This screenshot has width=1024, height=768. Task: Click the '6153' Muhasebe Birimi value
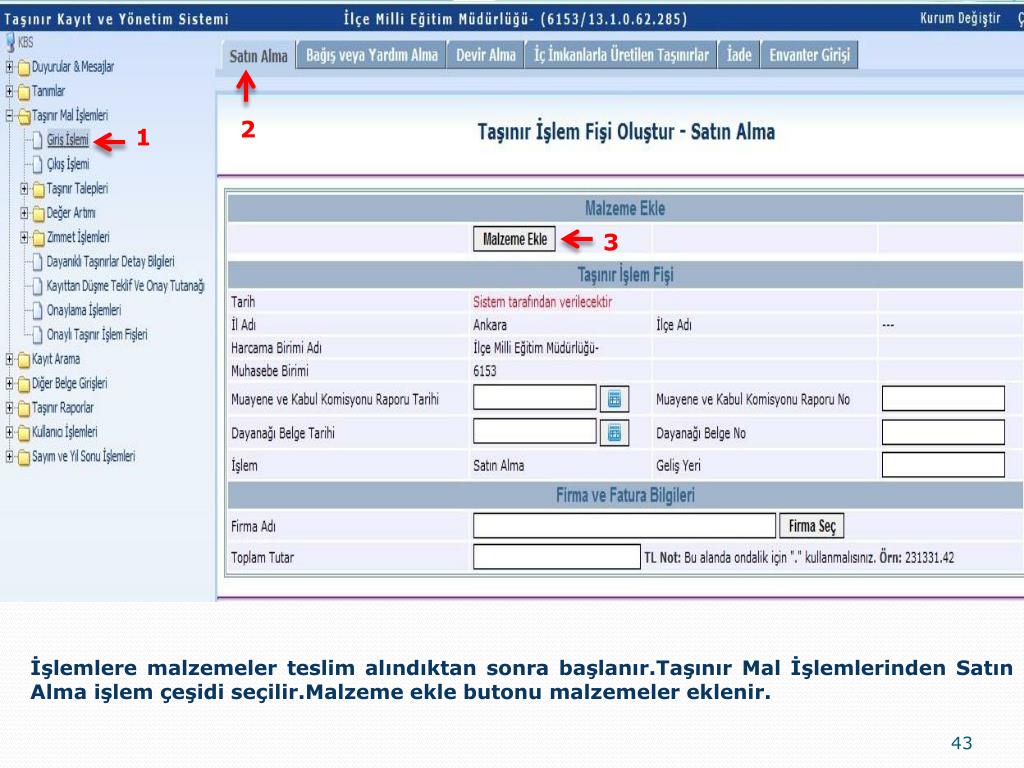pos(485,371)
